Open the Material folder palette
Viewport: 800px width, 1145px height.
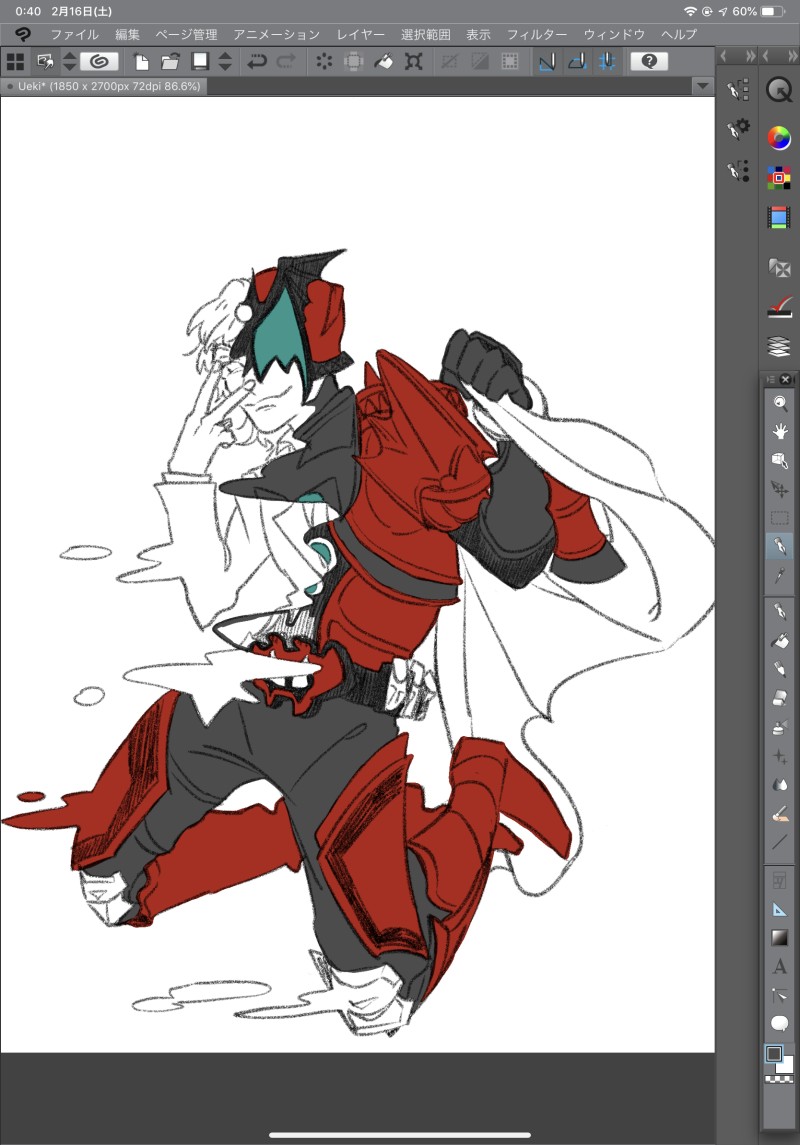point(780,267)
